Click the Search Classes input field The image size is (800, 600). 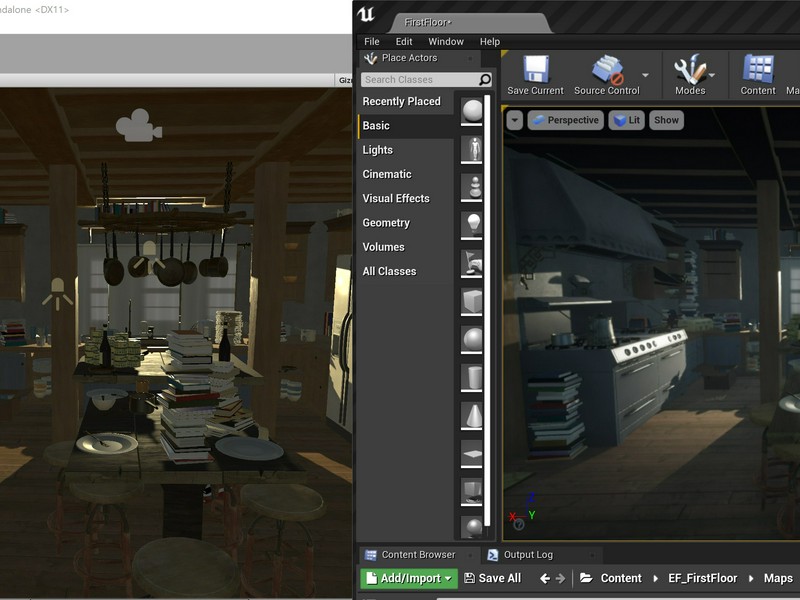point(427,80)
